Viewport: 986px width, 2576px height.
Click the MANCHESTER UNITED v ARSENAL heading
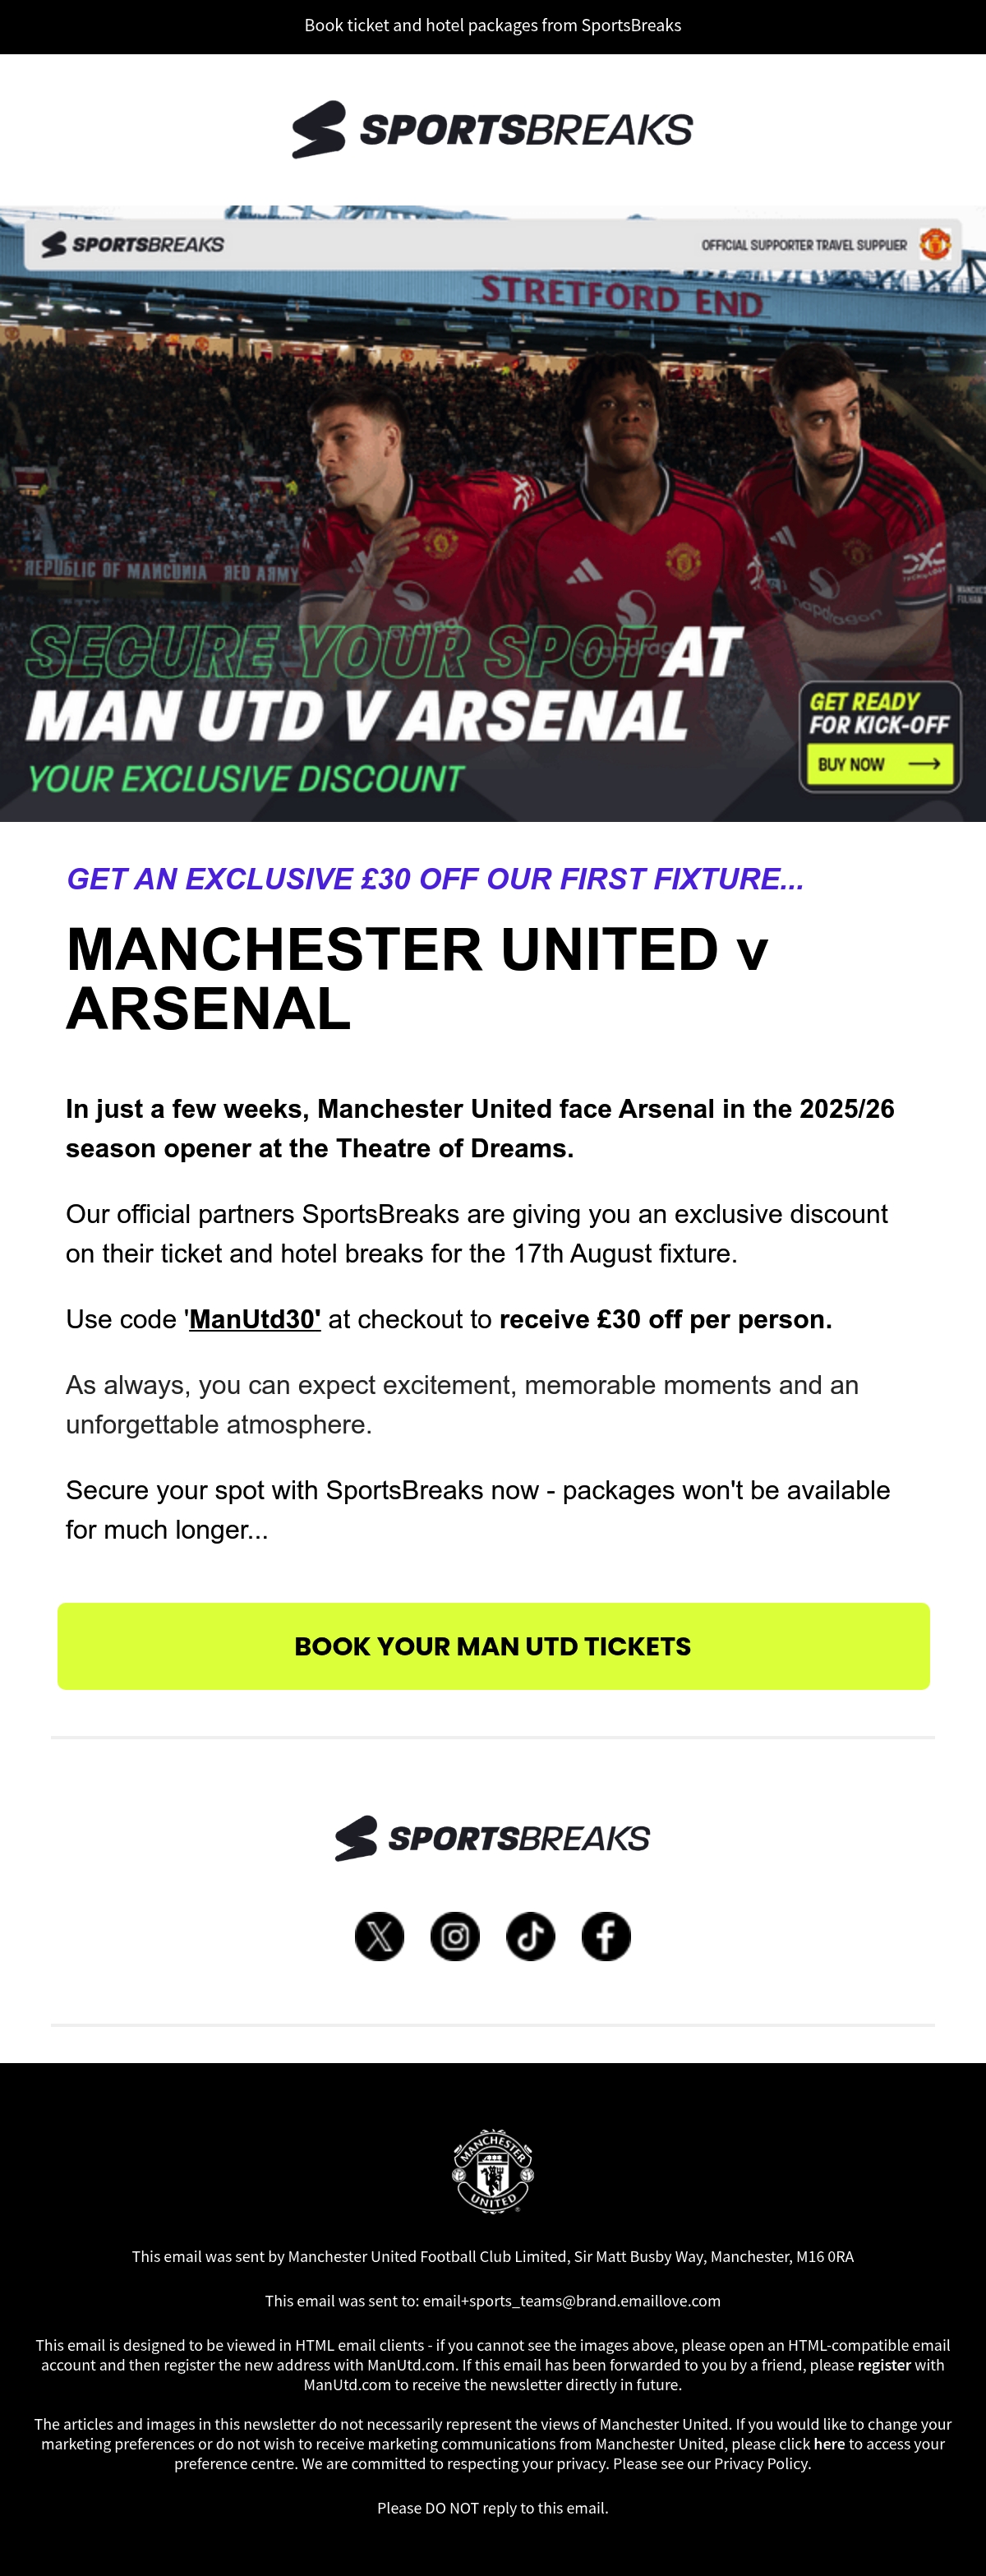pos(417,978)
